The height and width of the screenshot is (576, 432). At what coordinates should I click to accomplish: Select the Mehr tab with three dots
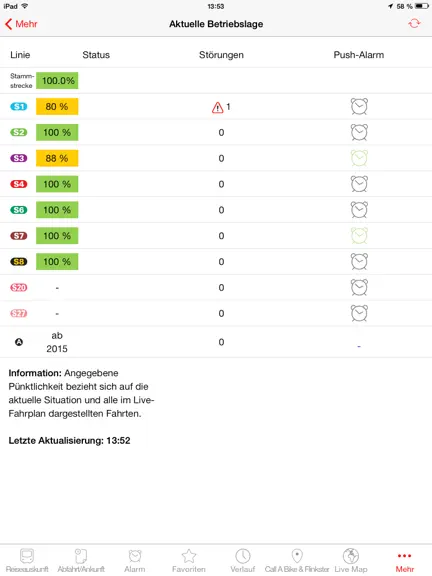[404, 562]
